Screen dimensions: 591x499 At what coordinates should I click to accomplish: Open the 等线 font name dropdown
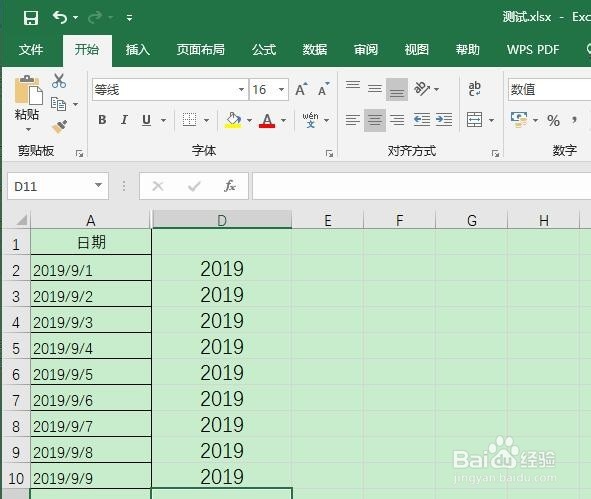(x=241, y=90)
